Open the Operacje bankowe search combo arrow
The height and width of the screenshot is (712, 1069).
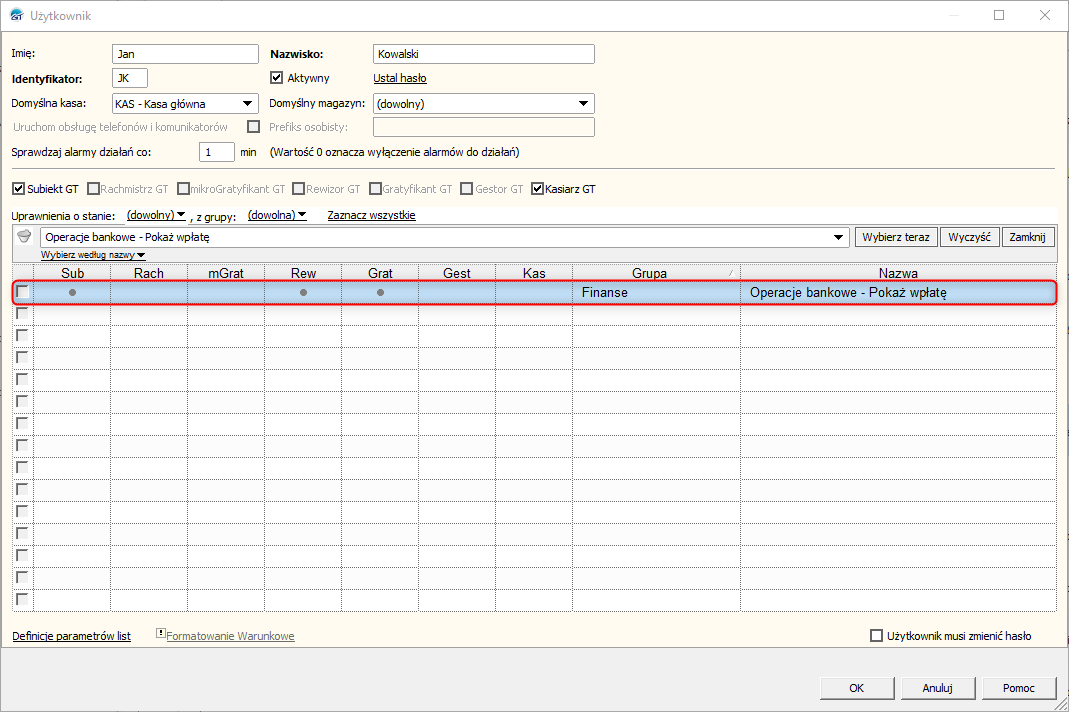coord(839,237)
